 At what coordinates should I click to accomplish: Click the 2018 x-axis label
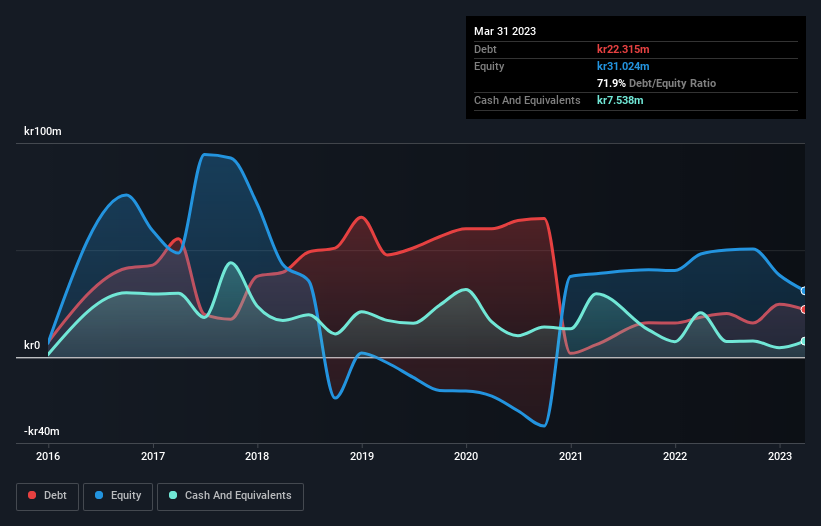click(x=257, y=456)
